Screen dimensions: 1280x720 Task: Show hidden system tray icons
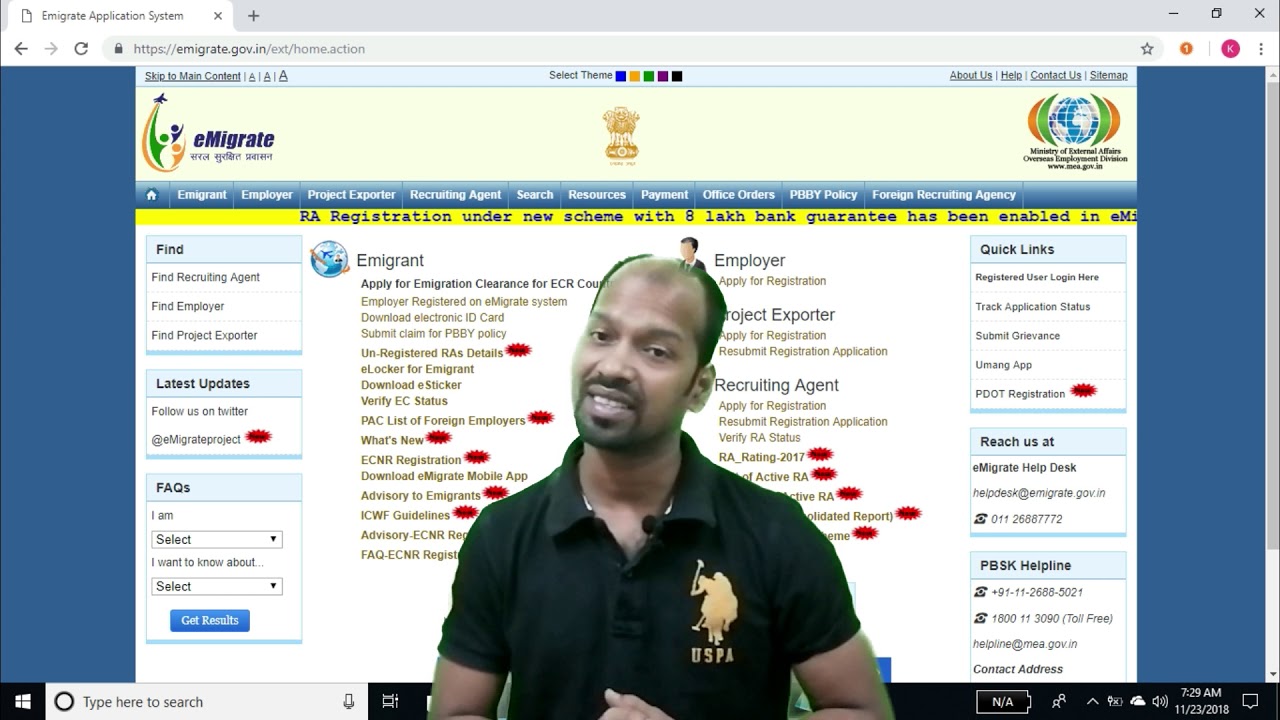[1092, 702]
